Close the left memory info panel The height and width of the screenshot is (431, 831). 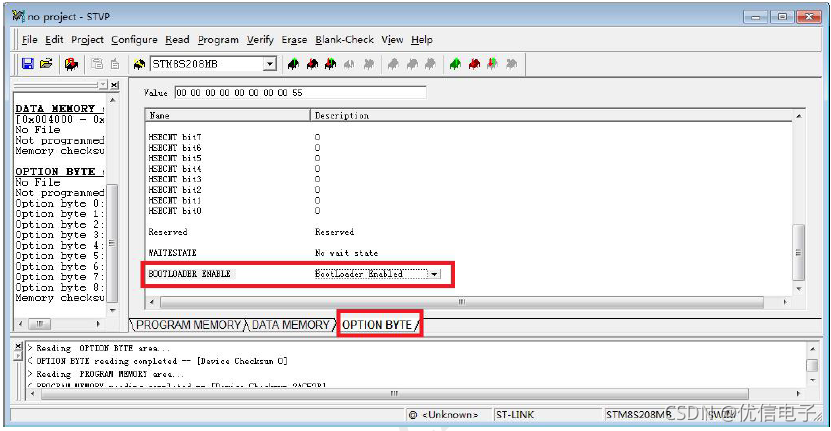click(115, 85)
